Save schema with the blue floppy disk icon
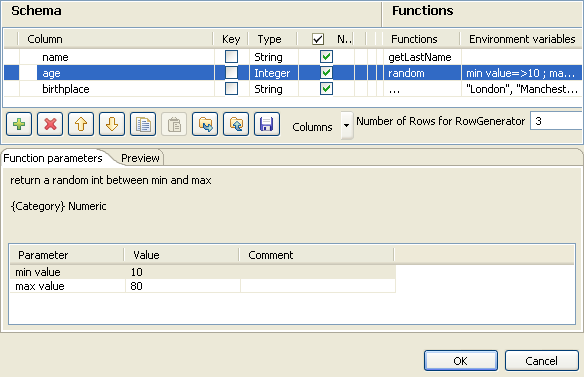Image resolution: width=584 pixels, height=377 pixels. (267, 124)
